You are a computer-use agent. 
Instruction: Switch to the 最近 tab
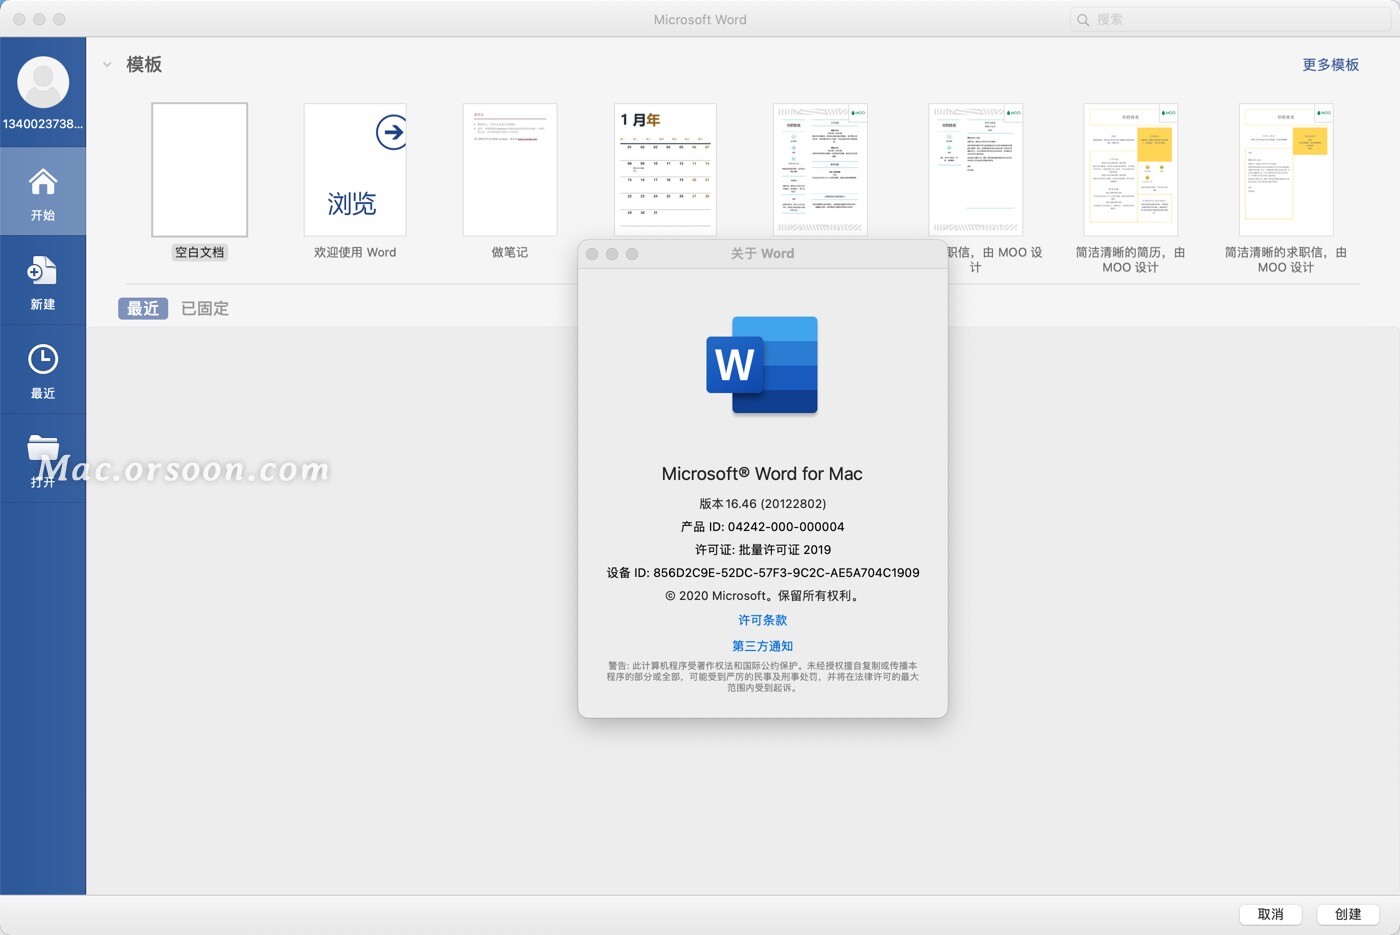(x=143, y=309)
